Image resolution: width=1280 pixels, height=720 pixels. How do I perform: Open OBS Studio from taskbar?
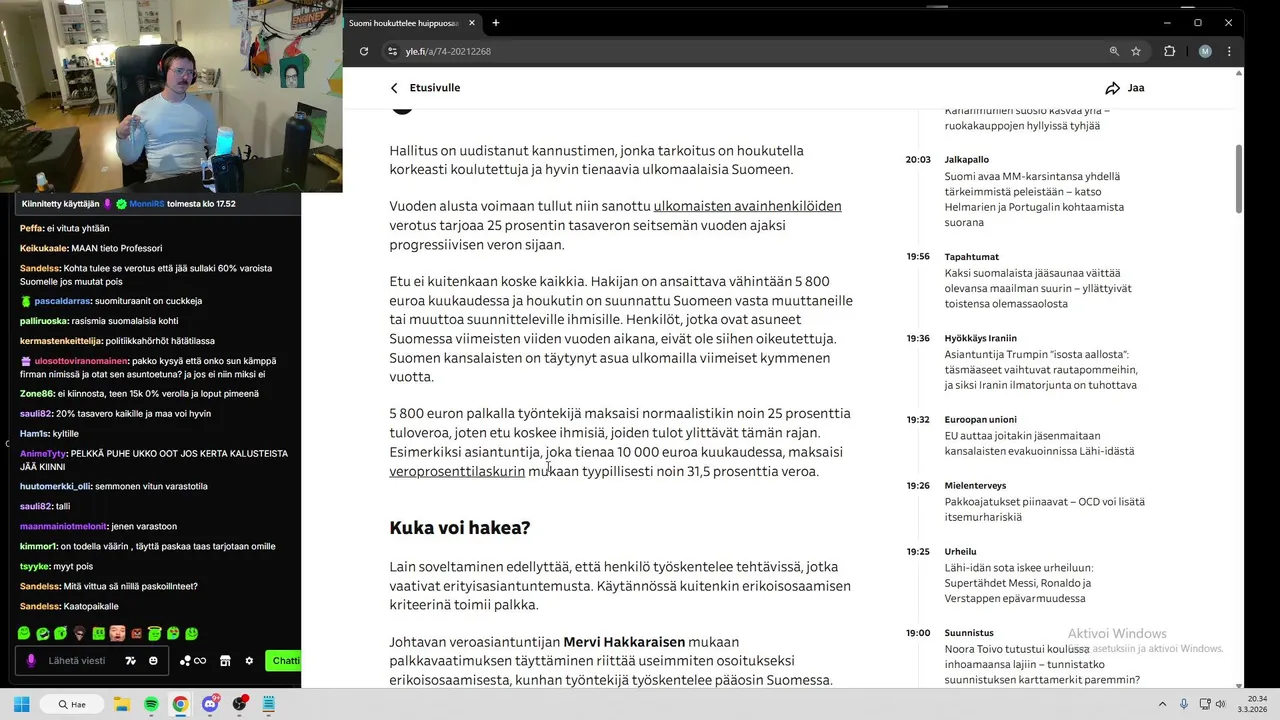[x=239, y=704]
